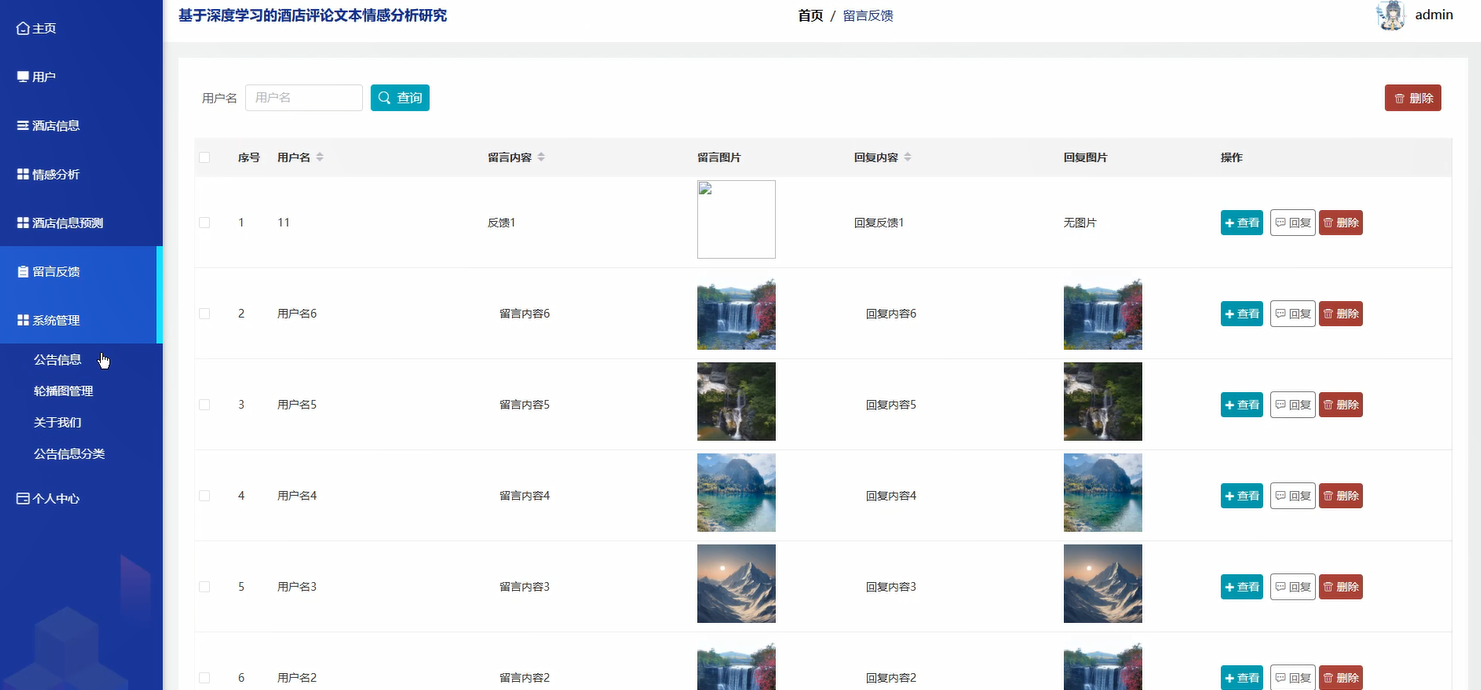1481x690 pixels.
Task: Click 回复 for the 用户名4 row
Action: pos(1293,495)
